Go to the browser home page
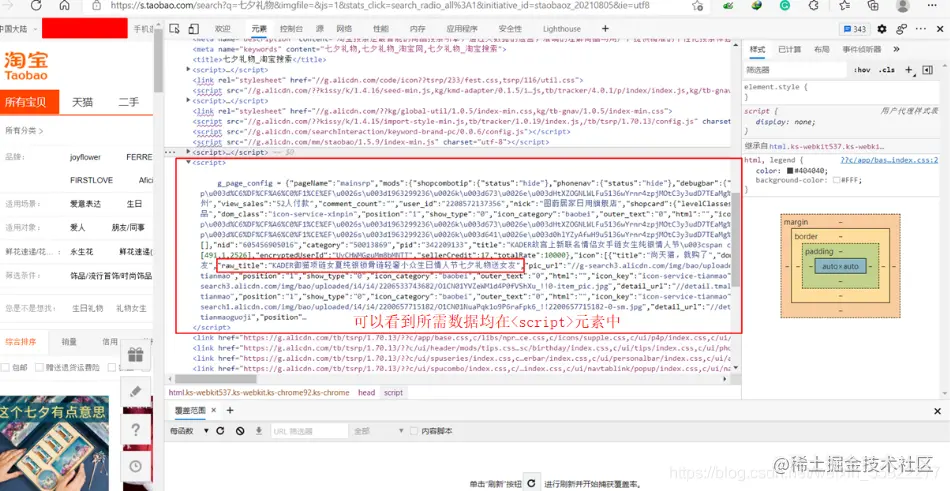Screen dimensions: 950x491 [64, 5]
